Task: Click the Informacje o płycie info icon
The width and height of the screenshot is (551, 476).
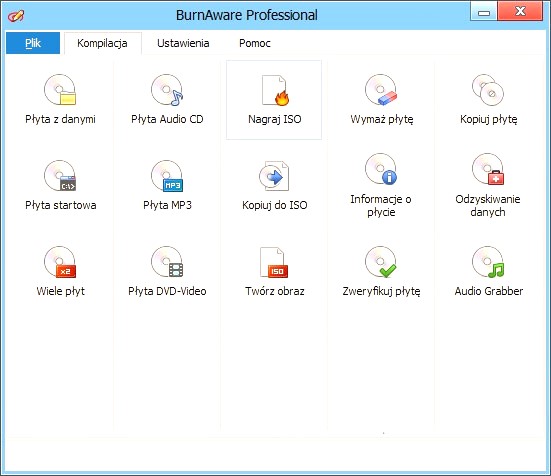Action: 381,169
